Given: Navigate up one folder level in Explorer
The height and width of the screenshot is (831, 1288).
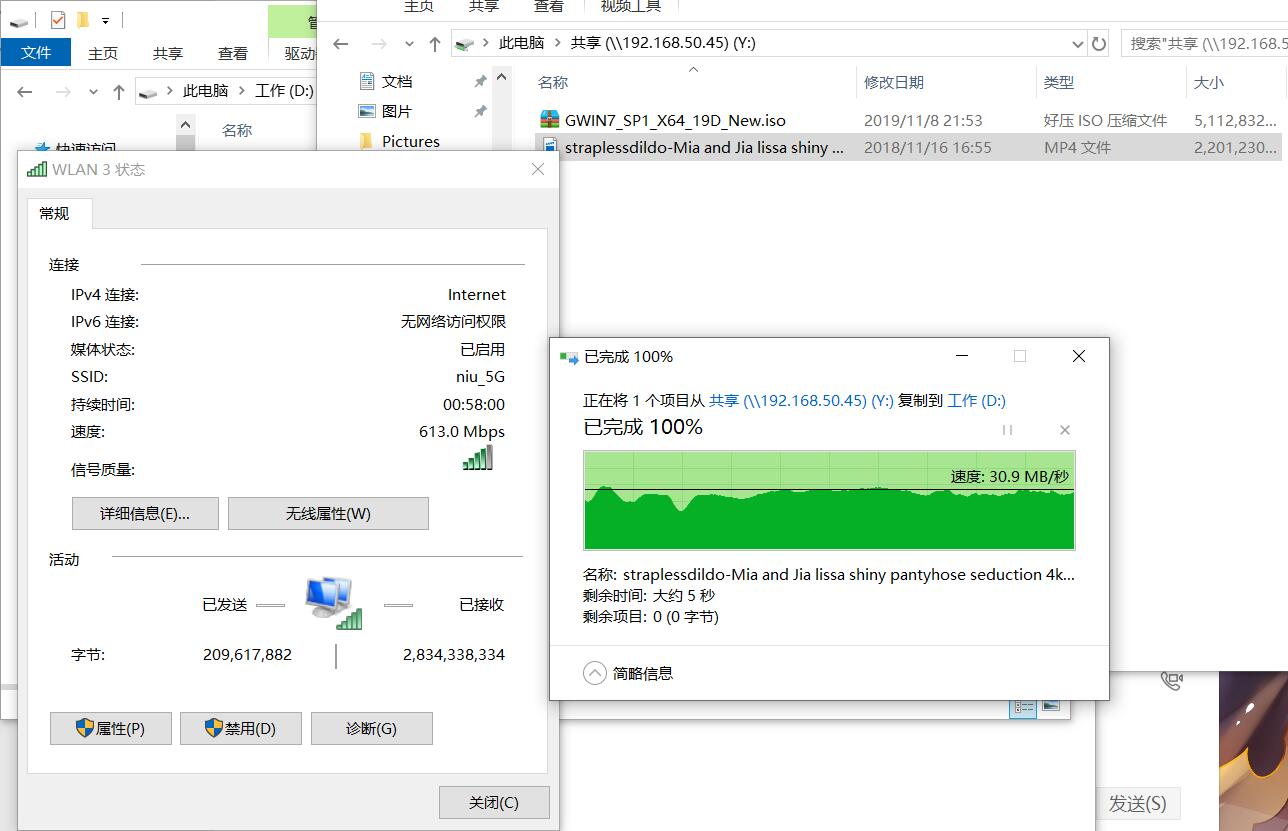Looking at the screenshot, I should point(434,44).
